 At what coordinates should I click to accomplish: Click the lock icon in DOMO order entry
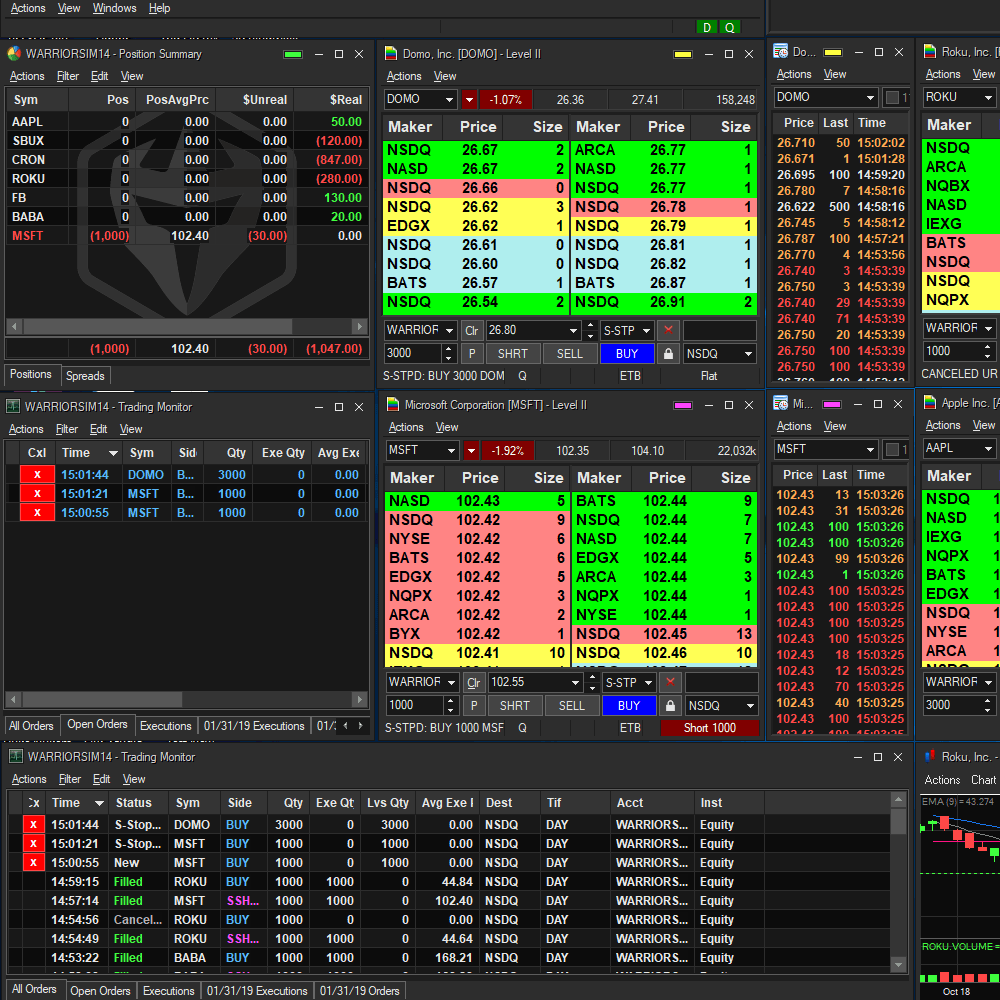pos(668,354)
